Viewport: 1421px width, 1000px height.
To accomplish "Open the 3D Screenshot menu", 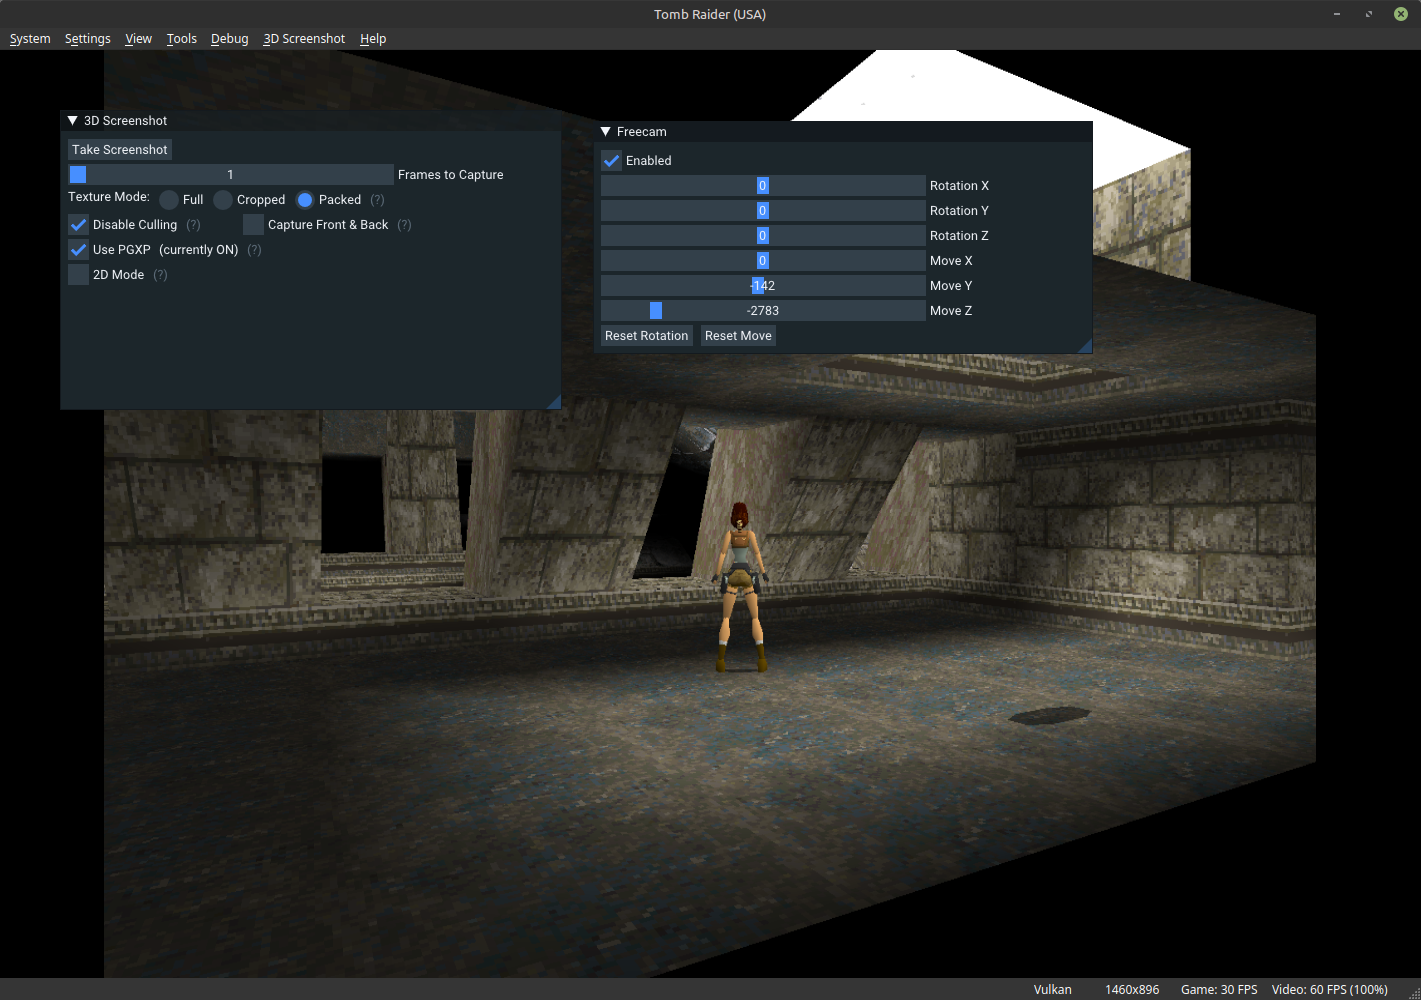I will 304,39.
